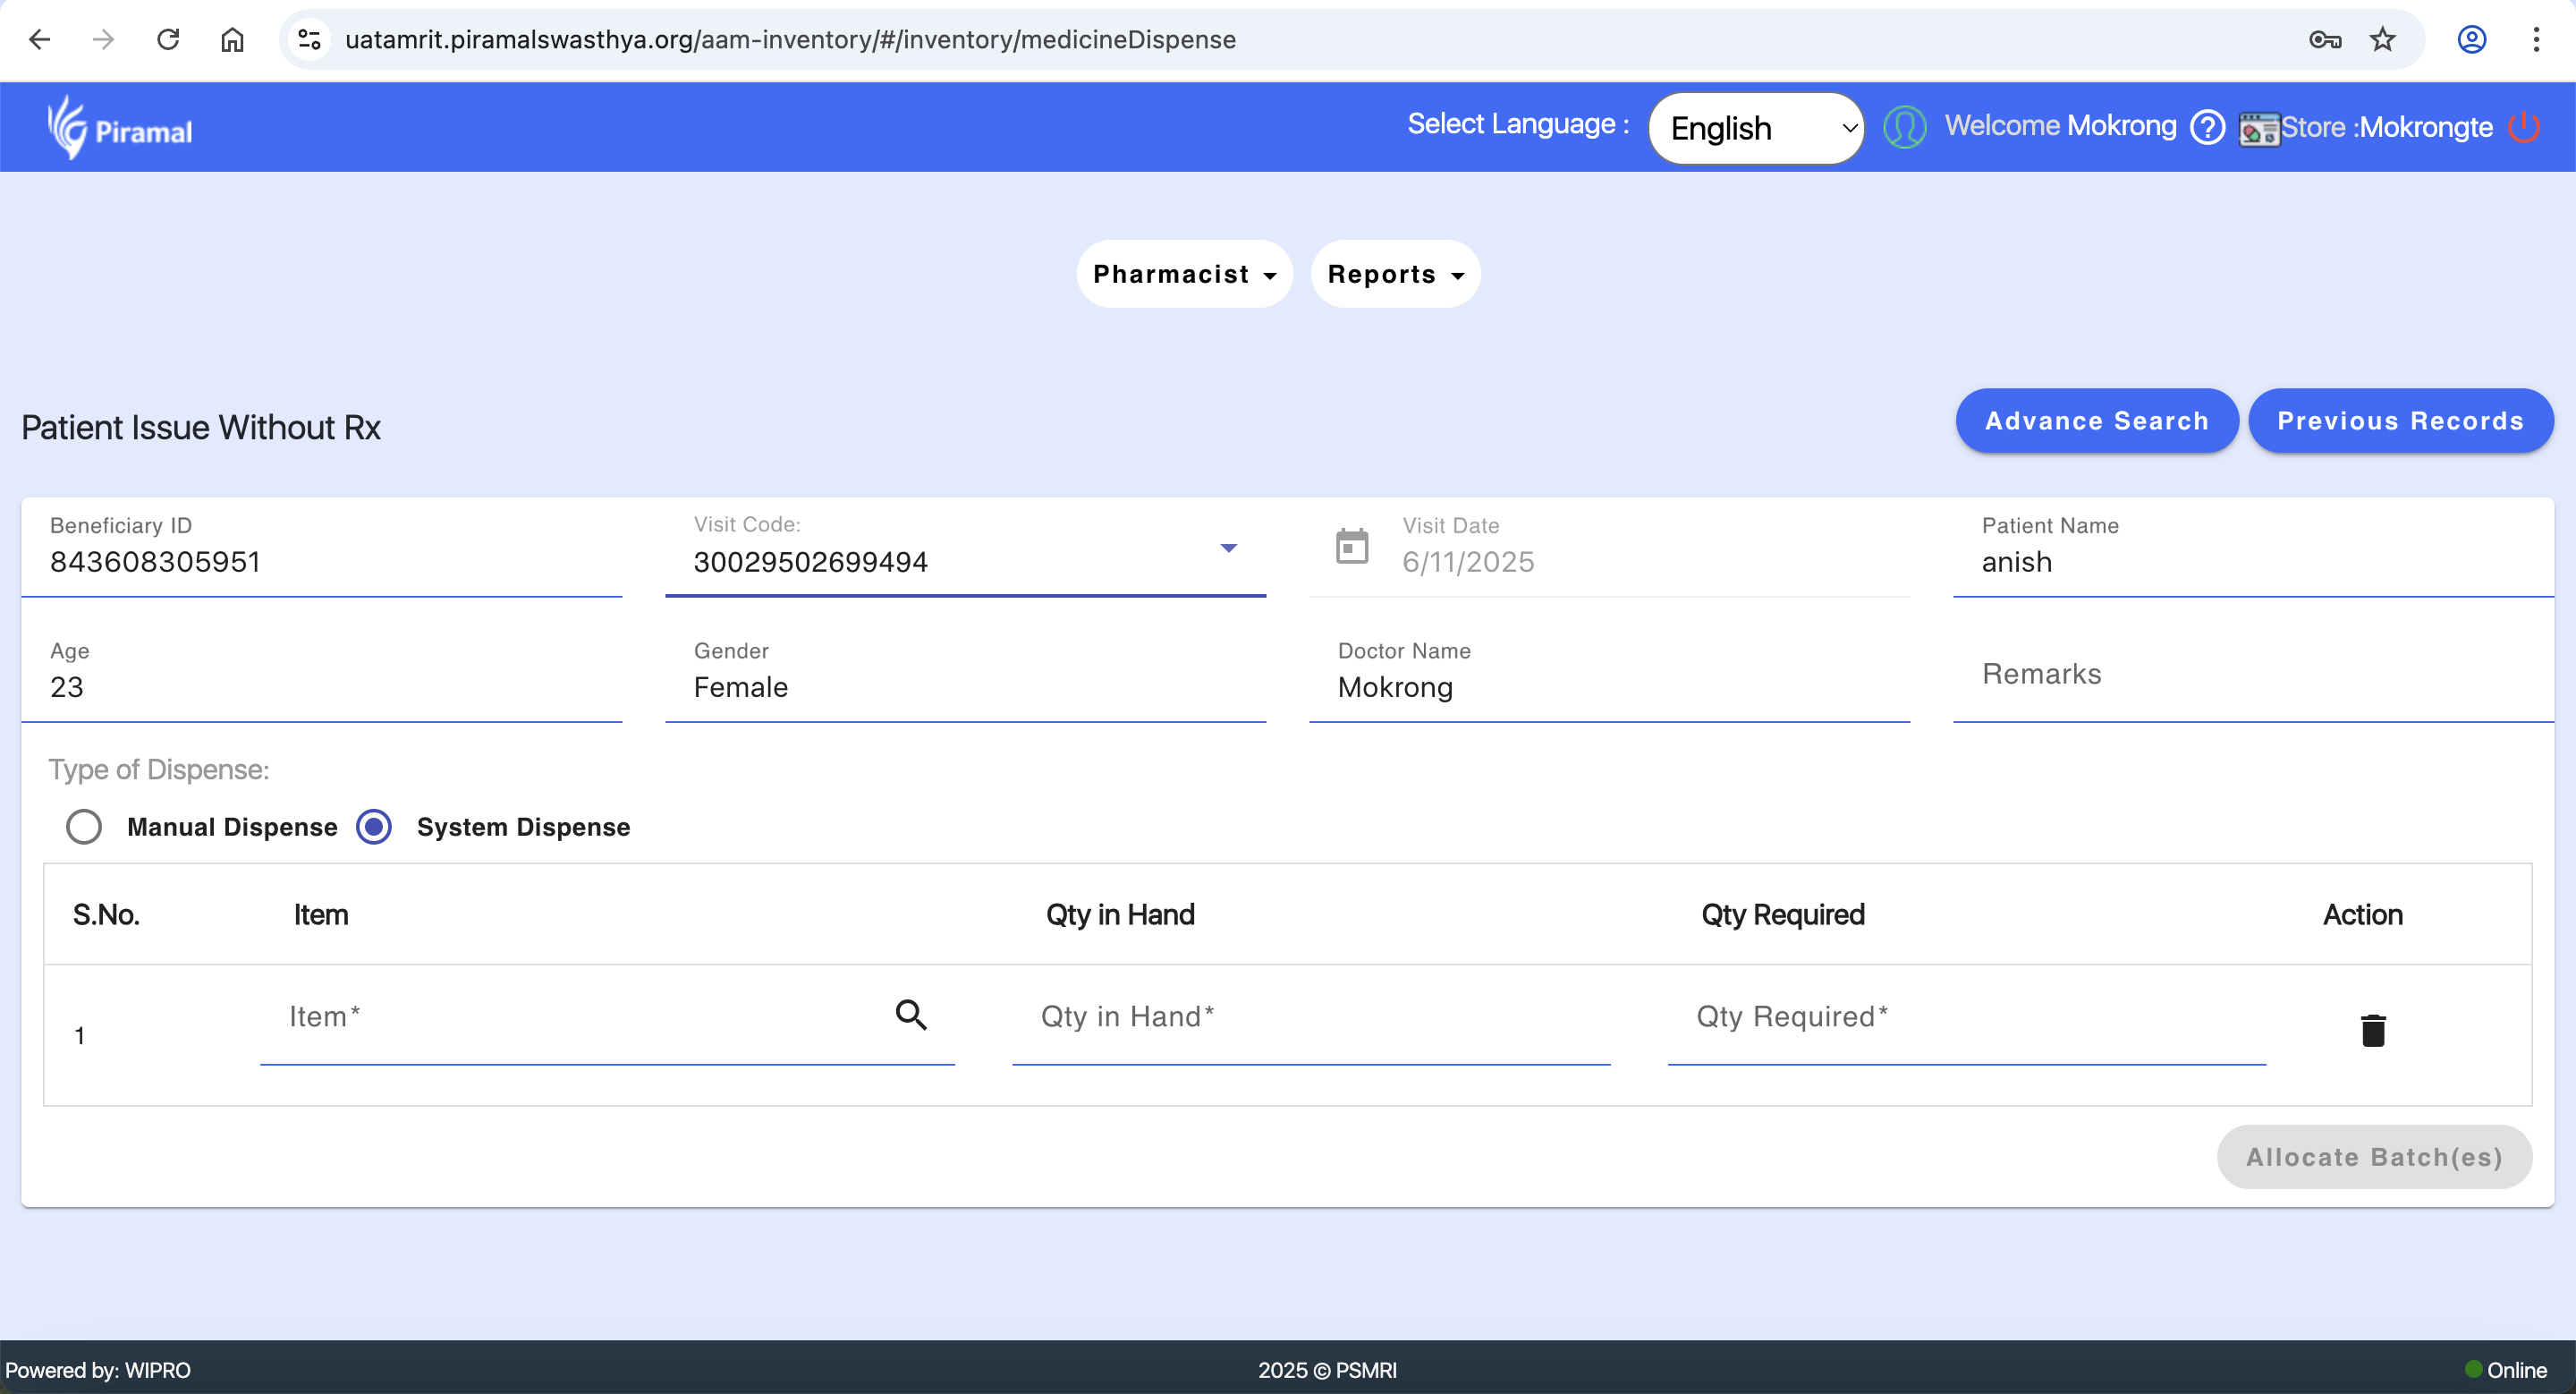Click the green user avatar icon

click(1905, 127)
